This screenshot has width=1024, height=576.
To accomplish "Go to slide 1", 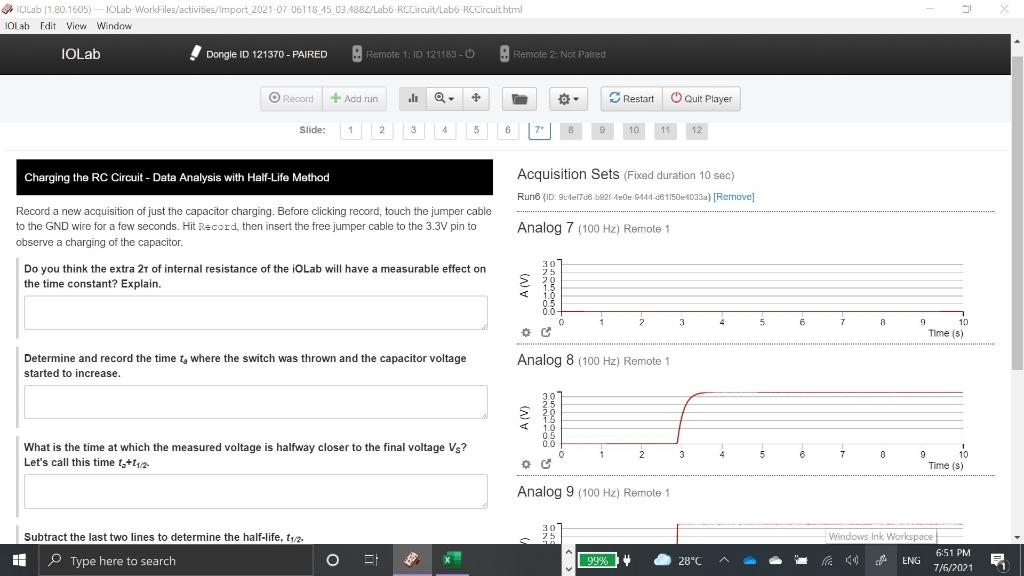I will [x=351, y=129].
